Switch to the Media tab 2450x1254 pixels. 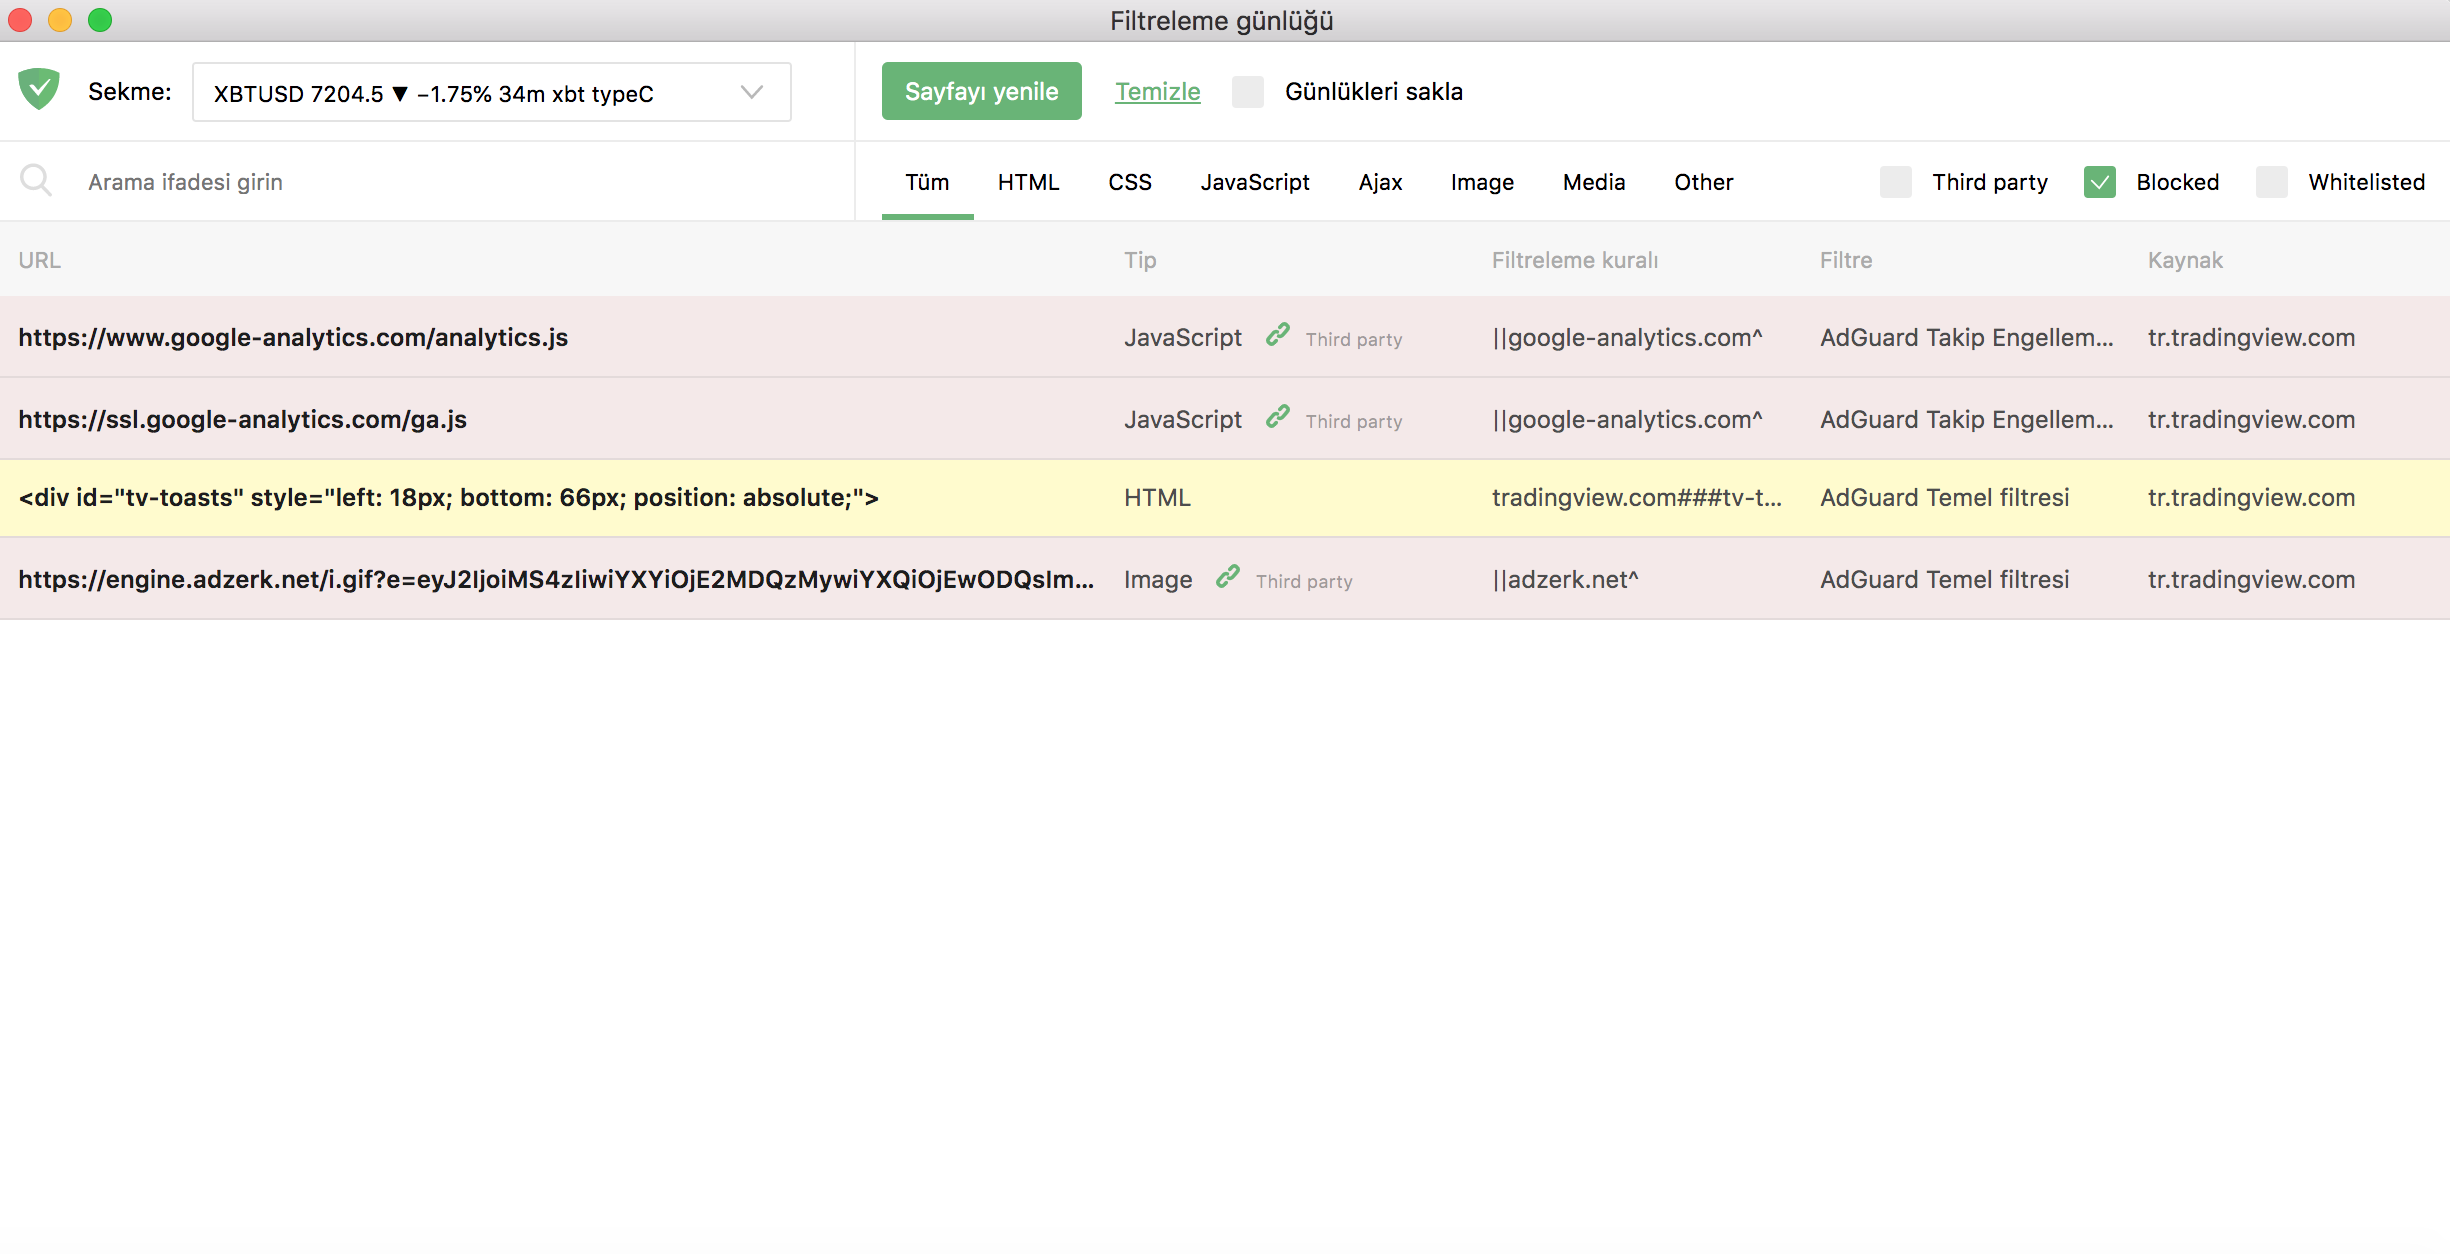tap(1594, 182)
